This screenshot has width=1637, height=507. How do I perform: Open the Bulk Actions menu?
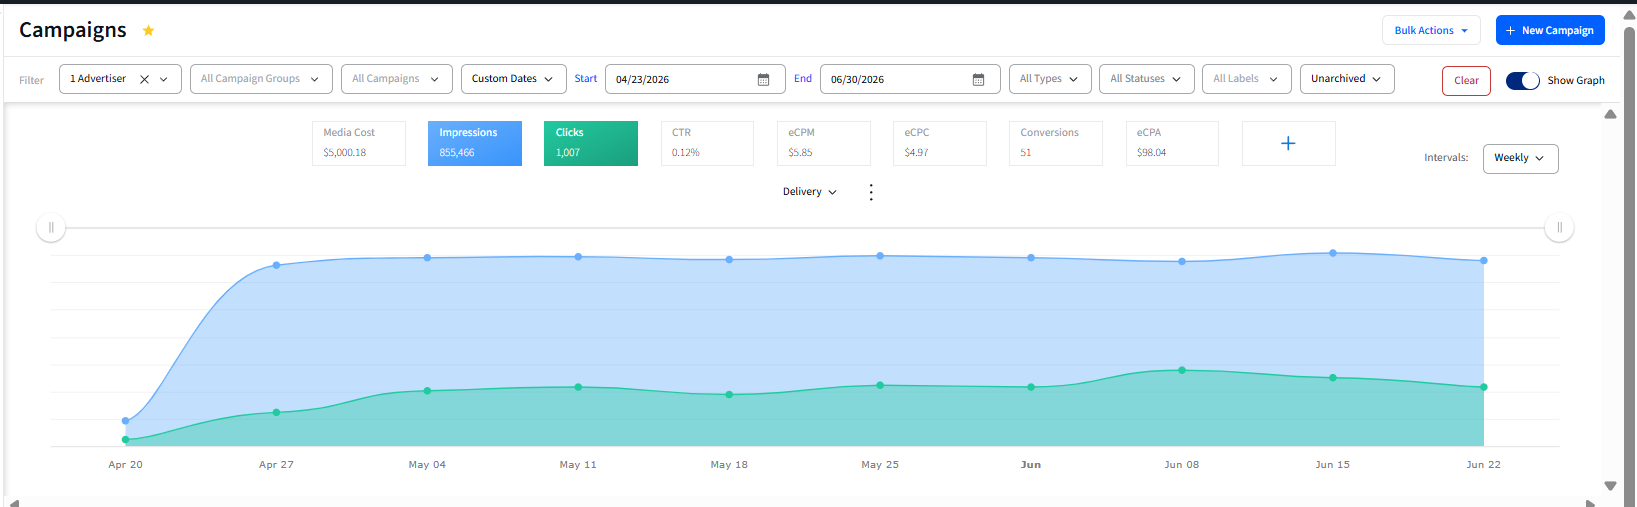coord(1431,30)
